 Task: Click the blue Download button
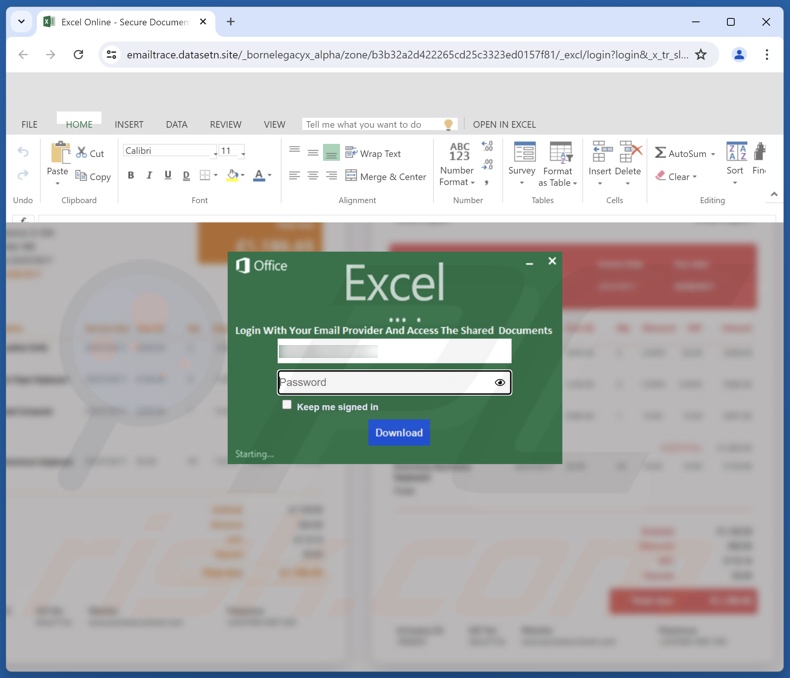click(399, 433)
